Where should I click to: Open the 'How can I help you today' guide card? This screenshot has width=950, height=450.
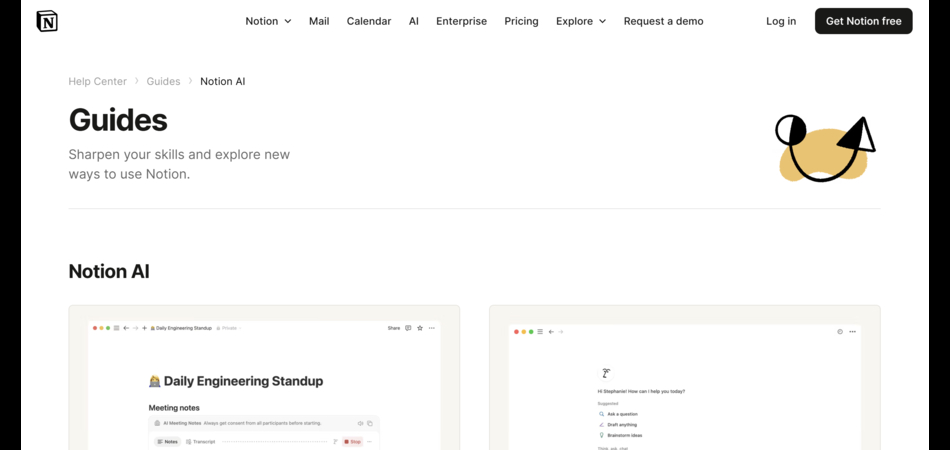(x=685, y=377)
